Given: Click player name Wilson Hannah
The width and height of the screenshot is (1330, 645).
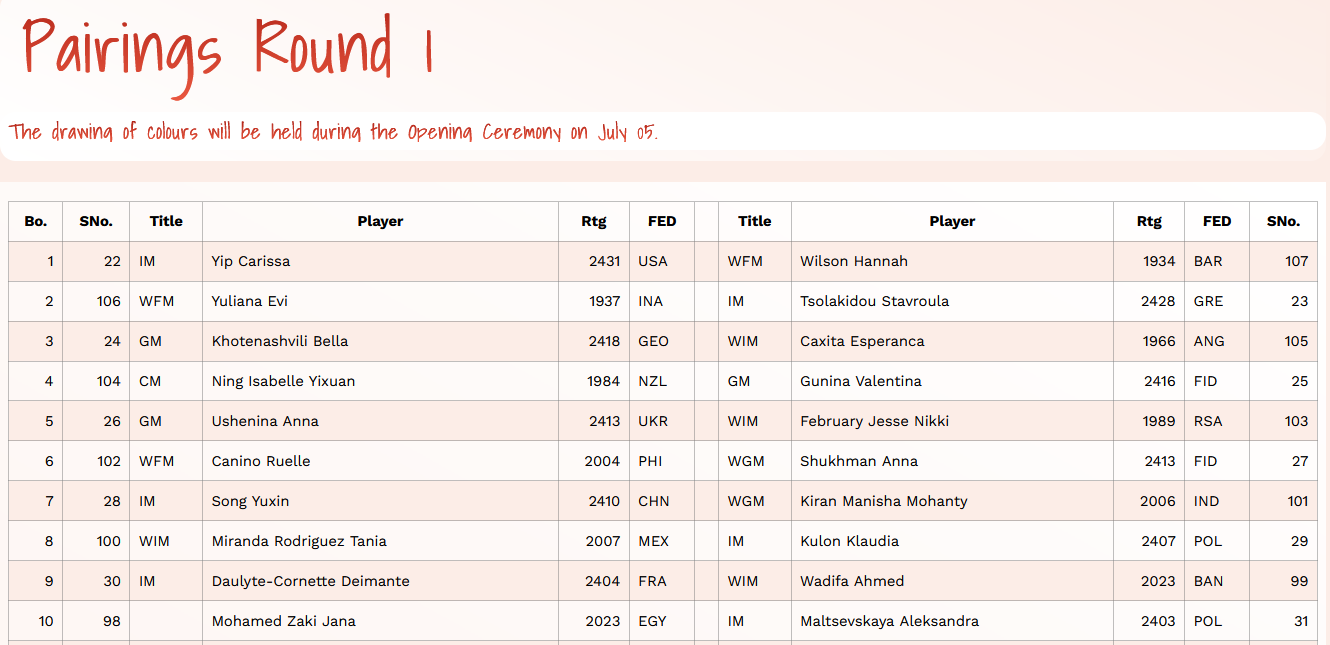Looking at the screenshot, I should (x=854, y=261).
